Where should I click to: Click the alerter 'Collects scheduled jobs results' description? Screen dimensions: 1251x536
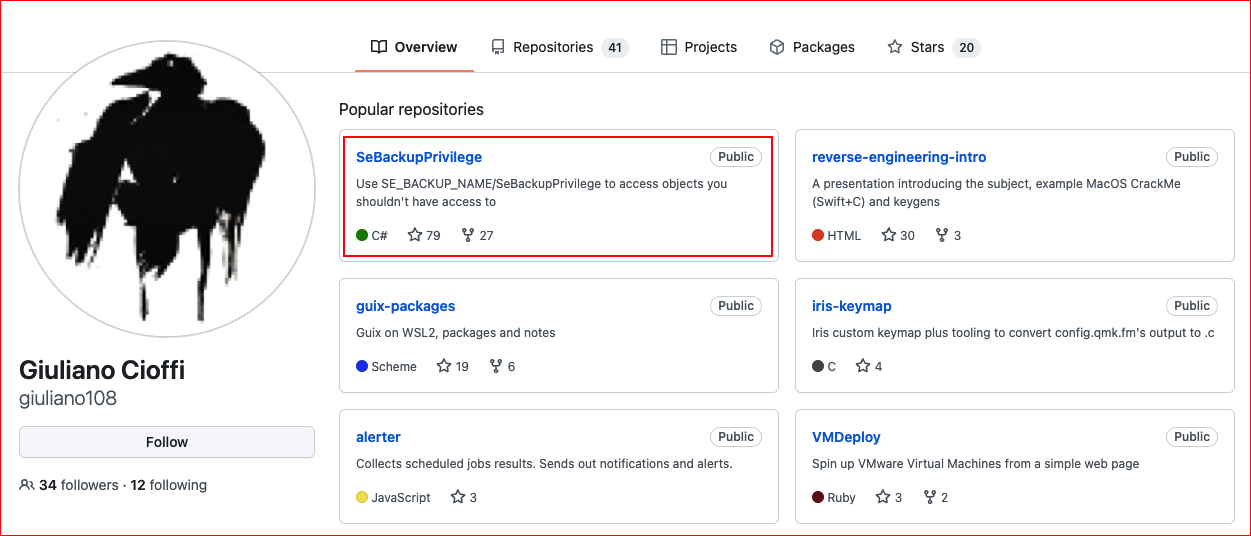click(x=544, y=463)
